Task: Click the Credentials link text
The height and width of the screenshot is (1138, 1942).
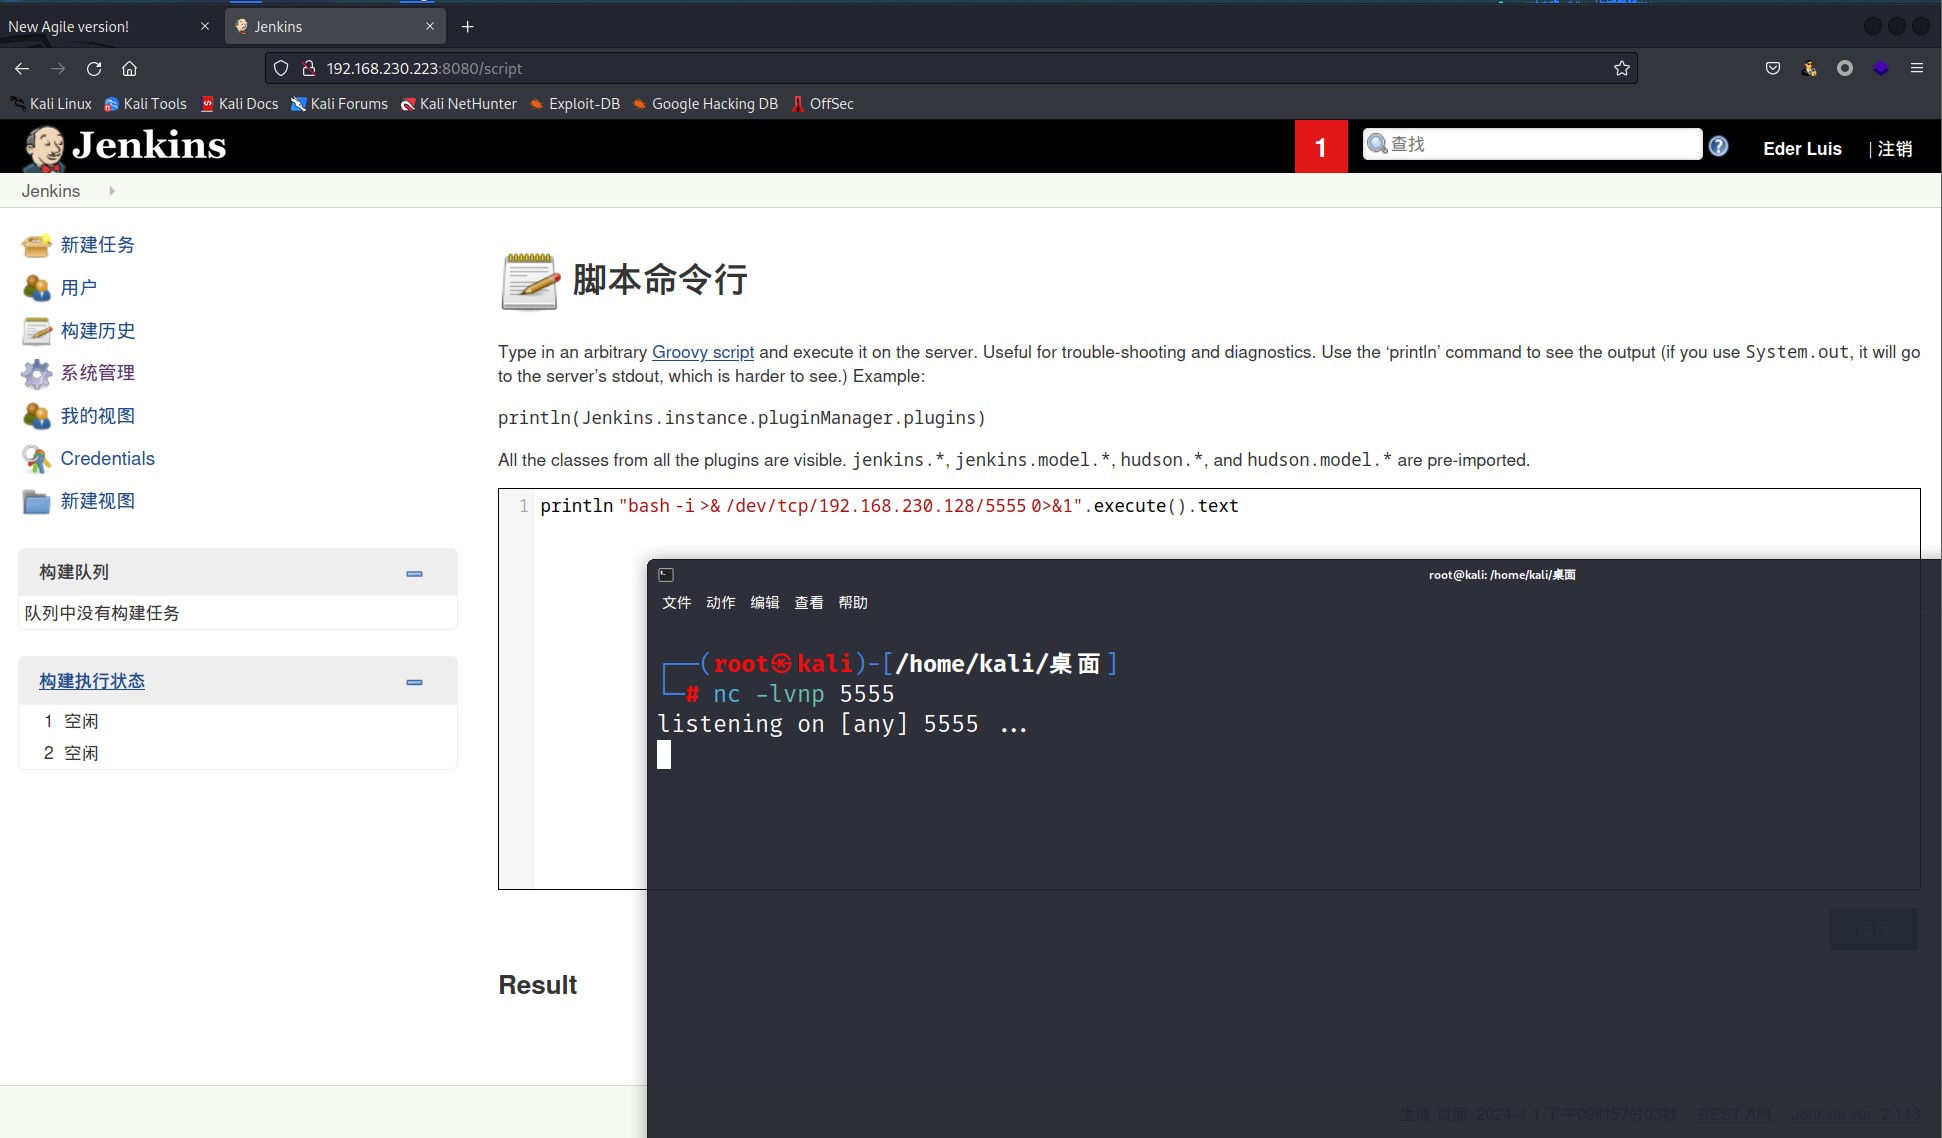Action: pyautogui.click(x=108, y=459)
